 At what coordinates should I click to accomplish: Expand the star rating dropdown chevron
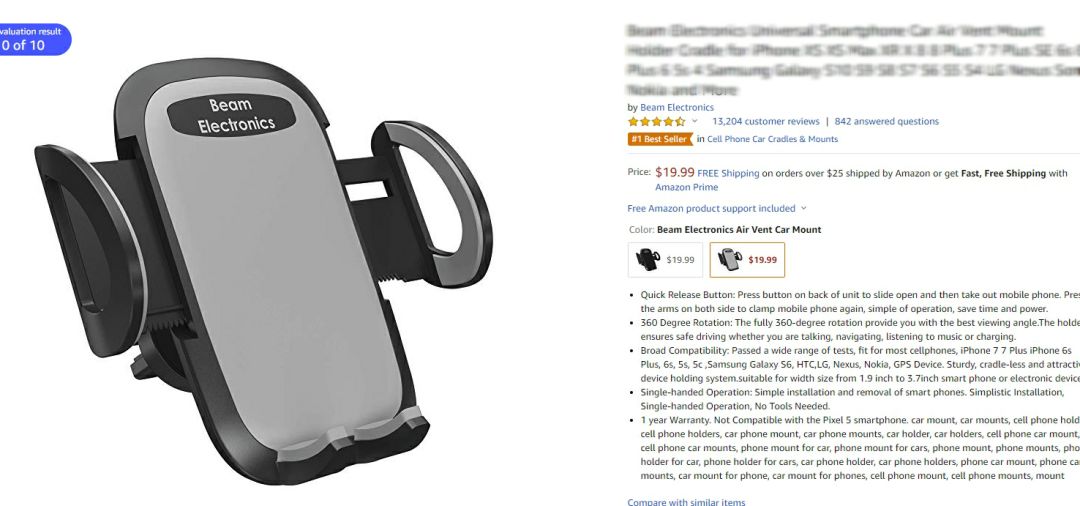[694, 121]
